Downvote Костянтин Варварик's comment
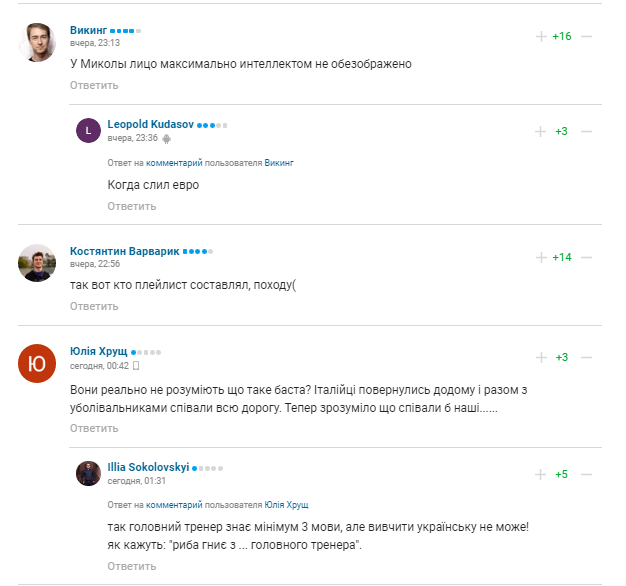 pyautogui.click(x=587, y=257)
